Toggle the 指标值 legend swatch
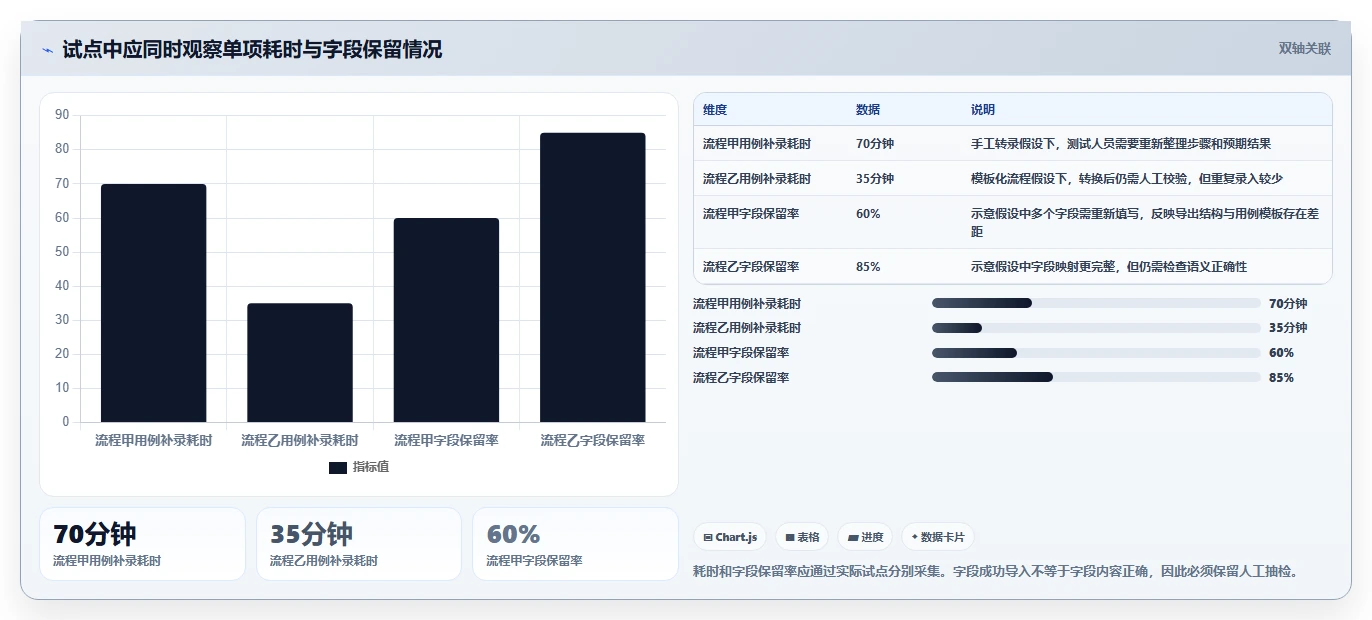1372x620 pixels. click(x=338, y=467)
